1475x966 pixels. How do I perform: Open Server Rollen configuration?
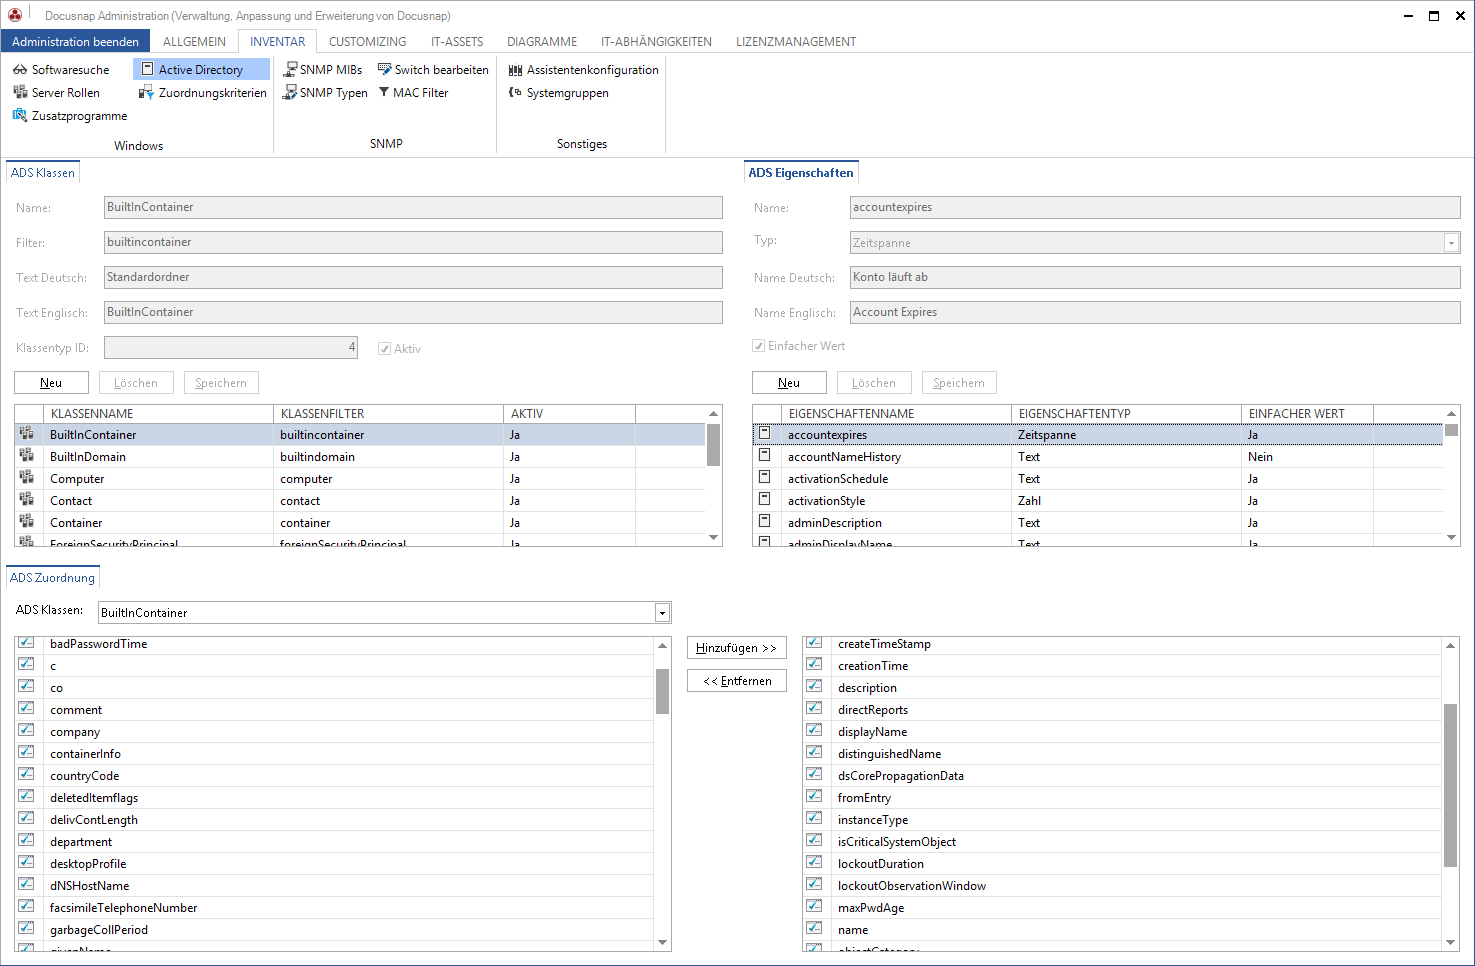click(56, 93)
